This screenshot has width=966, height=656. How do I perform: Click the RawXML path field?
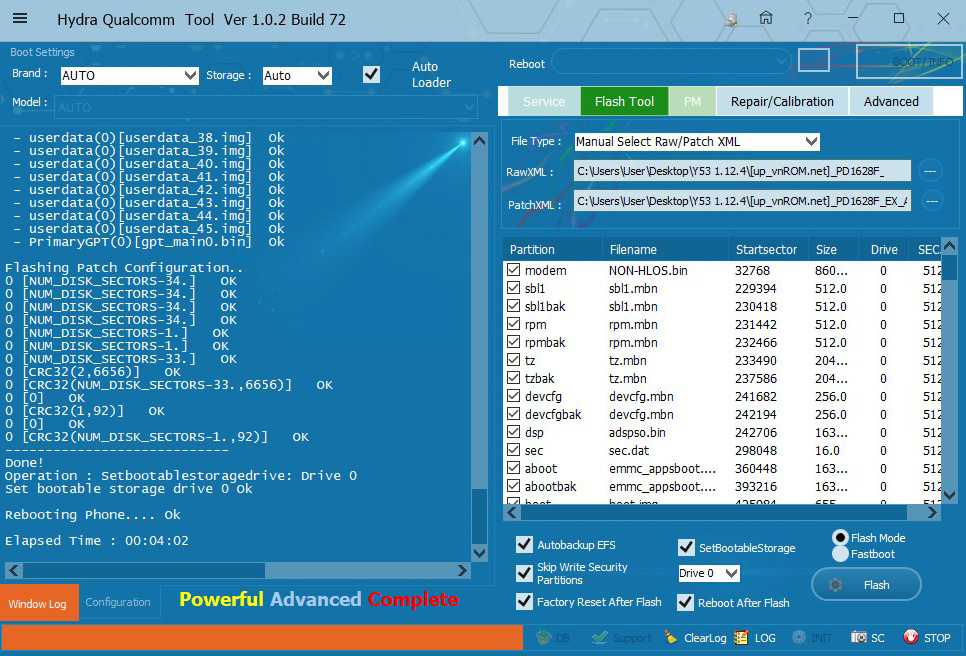tap(742, 171)
